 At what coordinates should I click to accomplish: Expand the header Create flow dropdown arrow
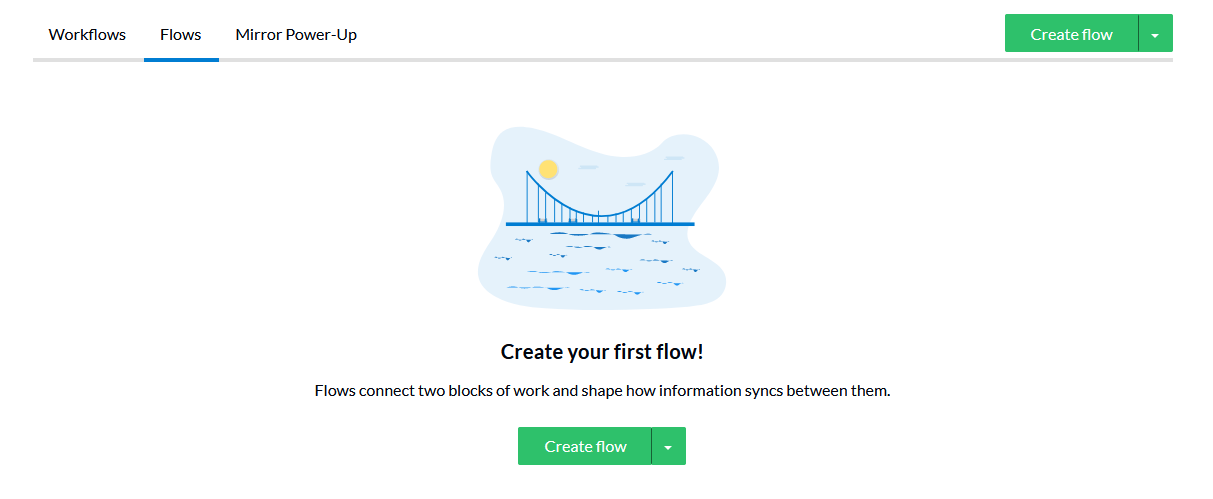(x=1156, y=34)
